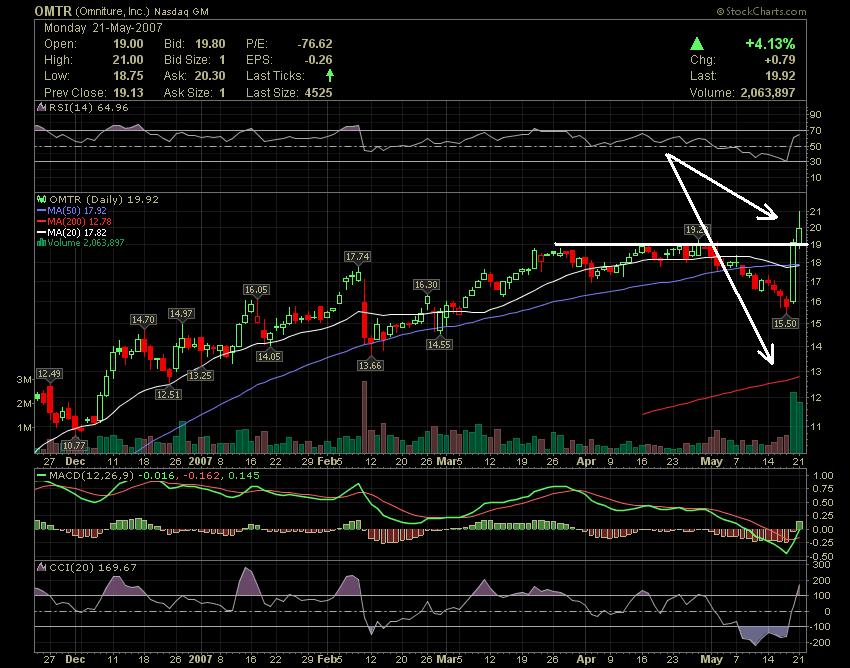Click the blue MA(50) line swatch
This screenshot has height=668, width=850.
point(41,210)
